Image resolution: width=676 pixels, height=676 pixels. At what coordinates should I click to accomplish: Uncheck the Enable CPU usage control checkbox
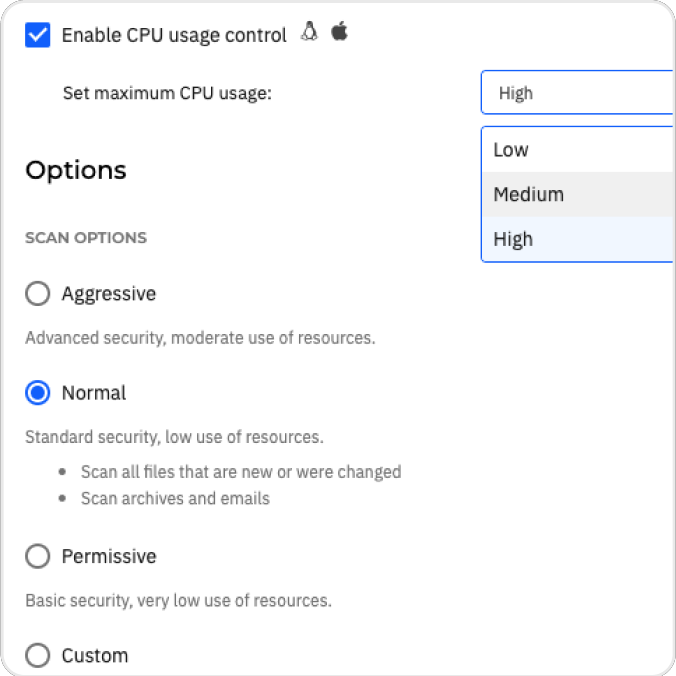click(38, 35)
